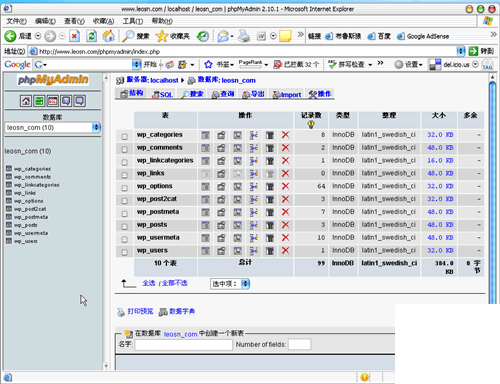Switch to the SQL tab
The width and height of the screenshot is (500, 384).
pyautogui.click(x=162, y=95)
